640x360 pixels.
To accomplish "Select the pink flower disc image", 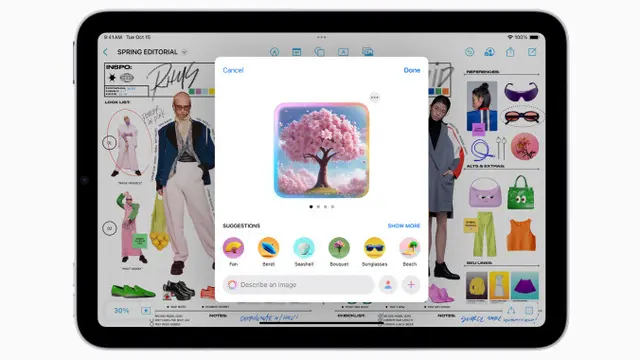I will [x=524, y=146].
